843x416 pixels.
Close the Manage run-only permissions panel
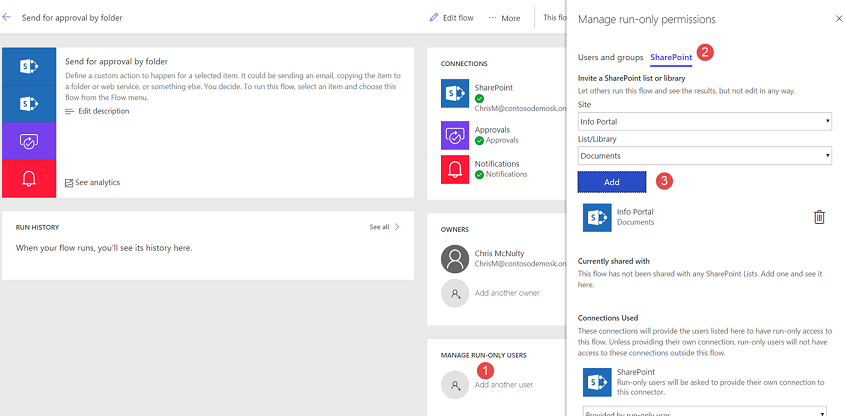838,18
